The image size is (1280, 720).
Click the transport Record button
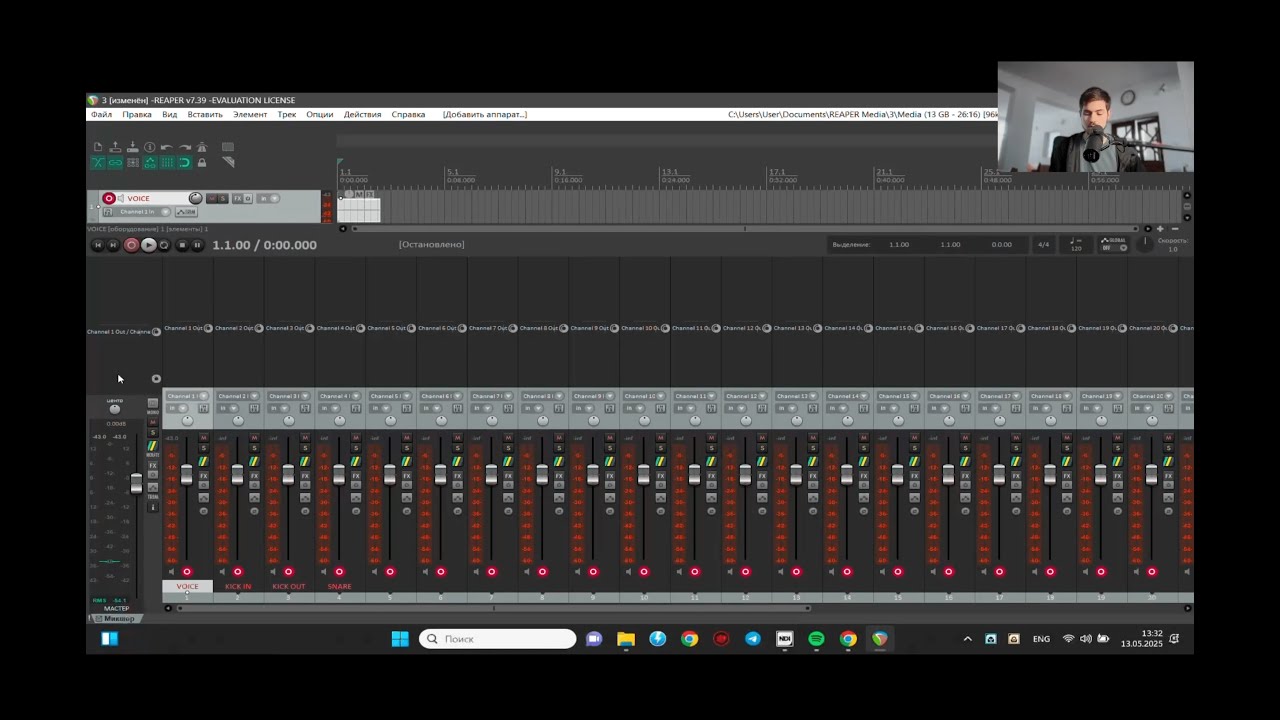pos(131,245)
